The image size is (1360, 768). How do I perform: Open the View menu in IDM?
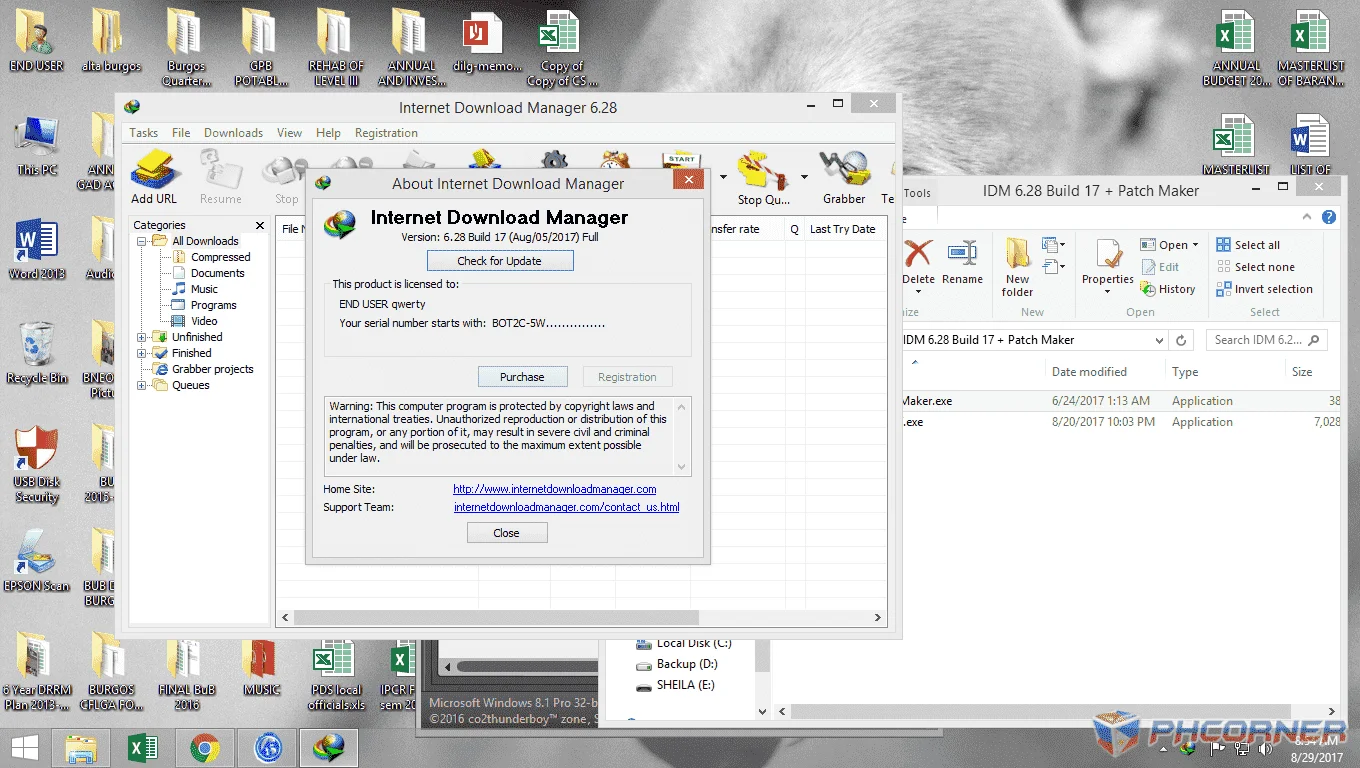point(289,133)
